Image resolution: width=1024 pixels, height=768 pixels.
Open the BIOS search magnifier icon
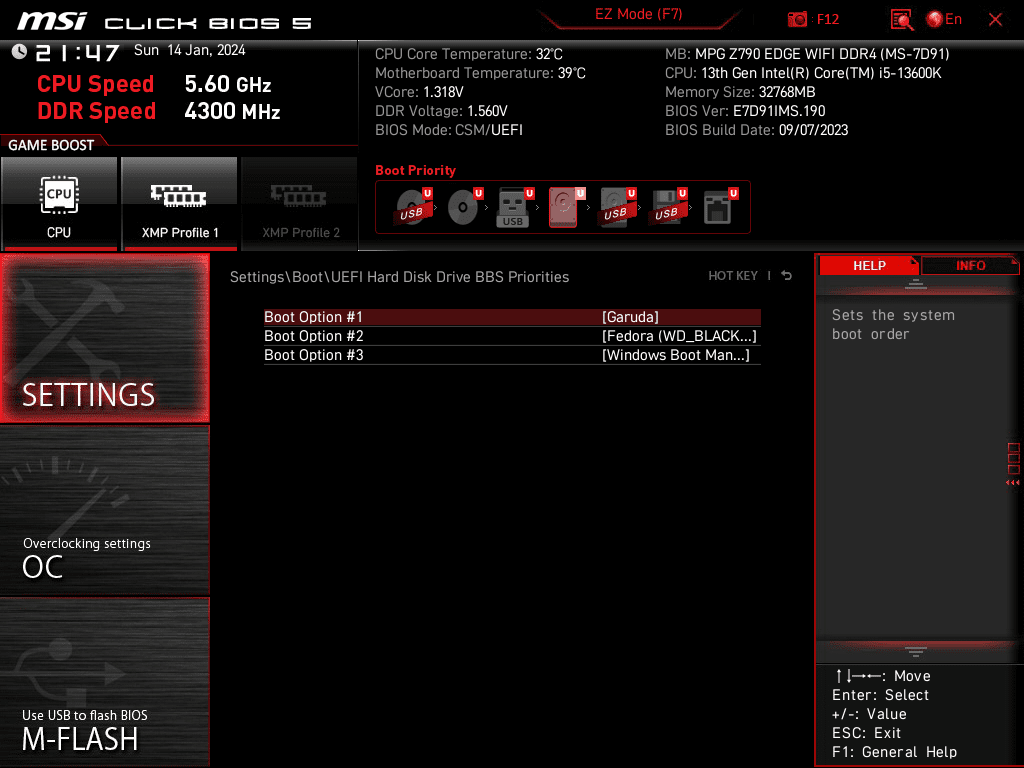902,20
